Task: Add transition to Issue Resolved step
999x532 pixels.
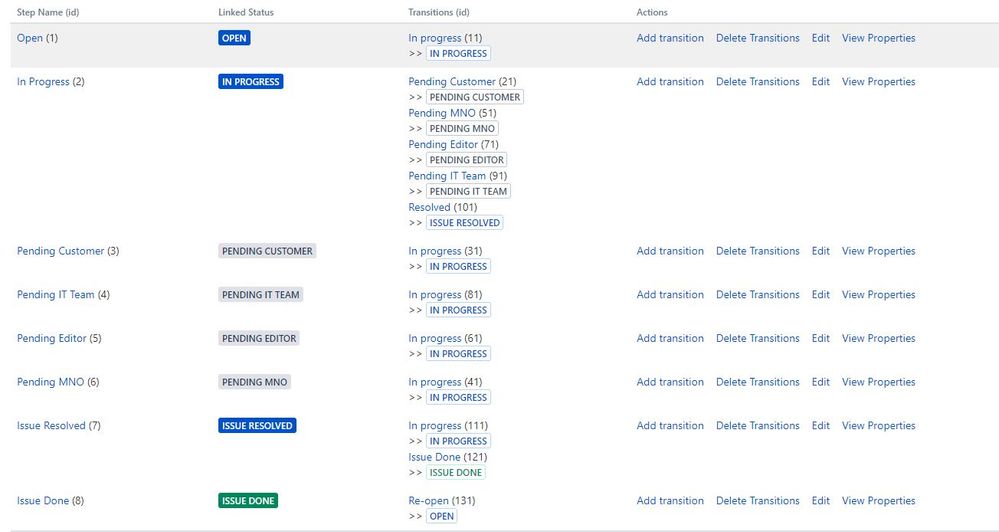Action: [x=670, y=426]
